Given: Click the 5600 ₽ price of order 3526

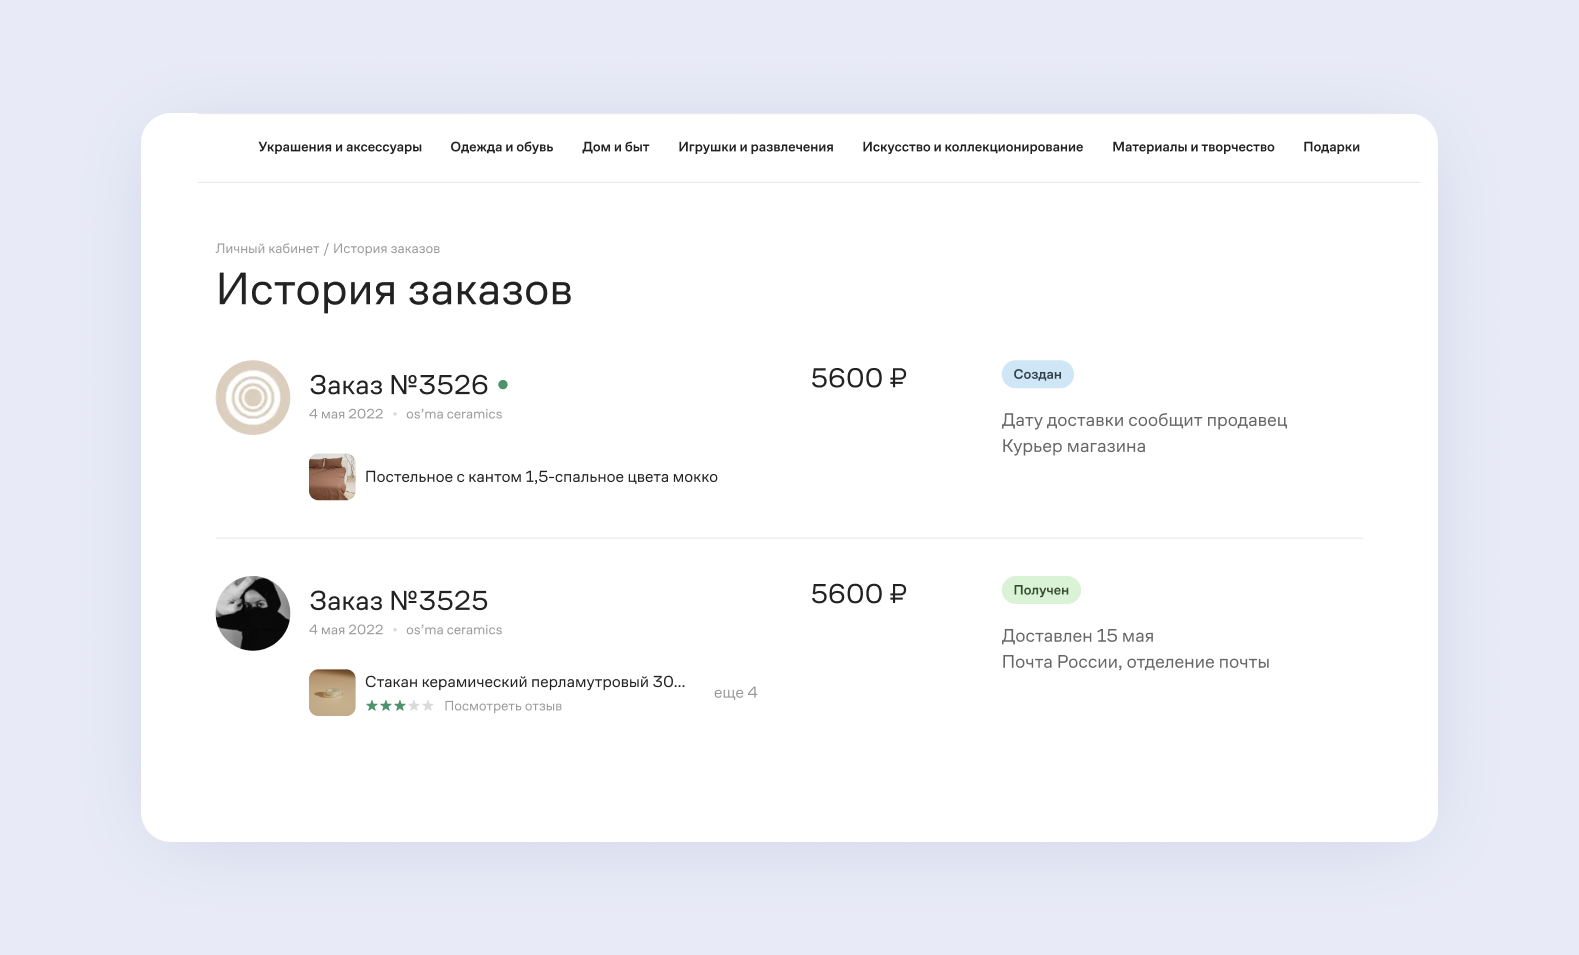Looking at the screenshot, I should (858, 378).
